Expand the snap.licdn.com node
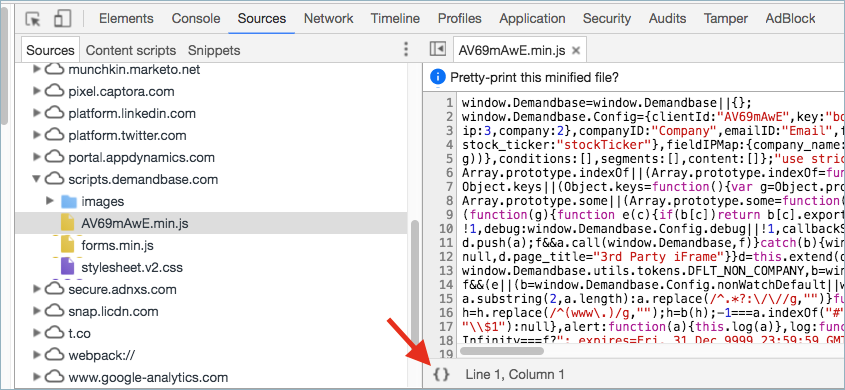The height and width of the screenshot is (390, 845). tap(37, 311)
